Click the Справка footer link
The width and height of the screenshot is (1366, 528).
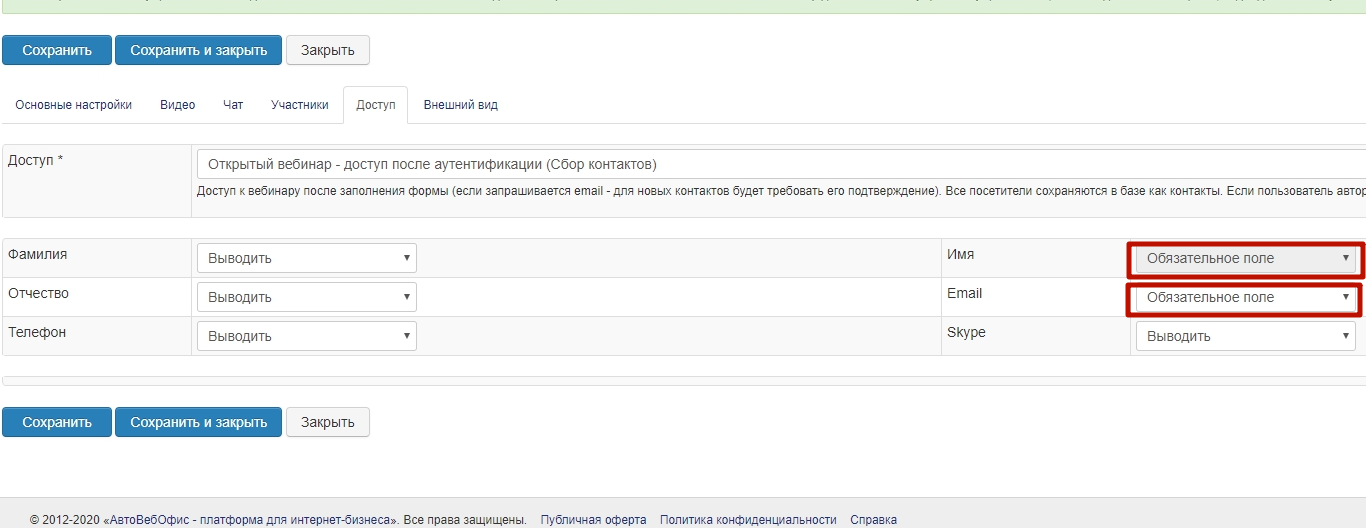(x=873, y=520)
